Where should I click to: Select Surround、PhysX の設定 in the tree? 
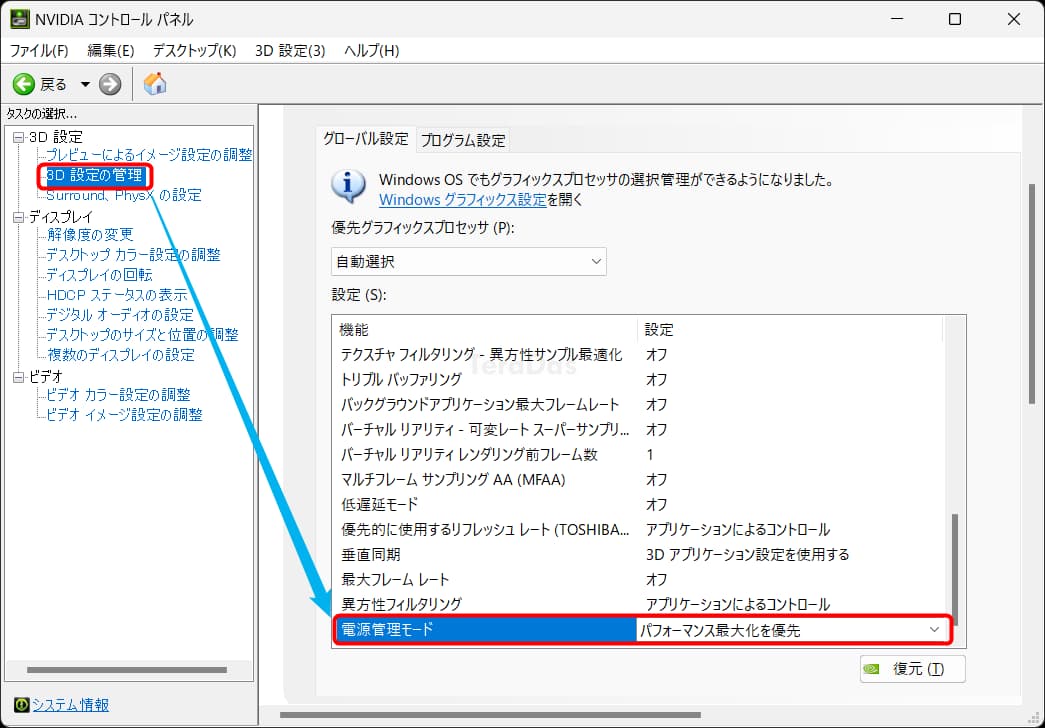coord(123,195)
